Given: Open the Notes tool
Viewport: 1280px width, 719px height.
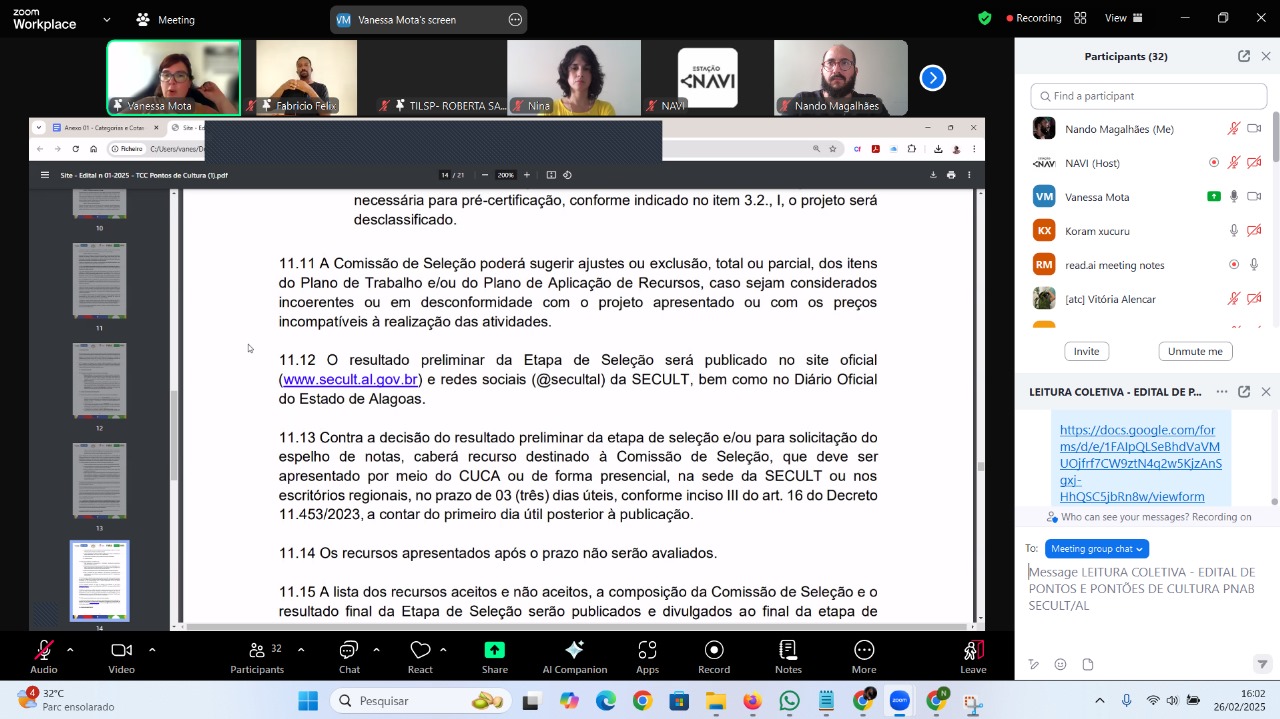Looking at the screenshot, I should pyautogui.click(x=788, y=657).
